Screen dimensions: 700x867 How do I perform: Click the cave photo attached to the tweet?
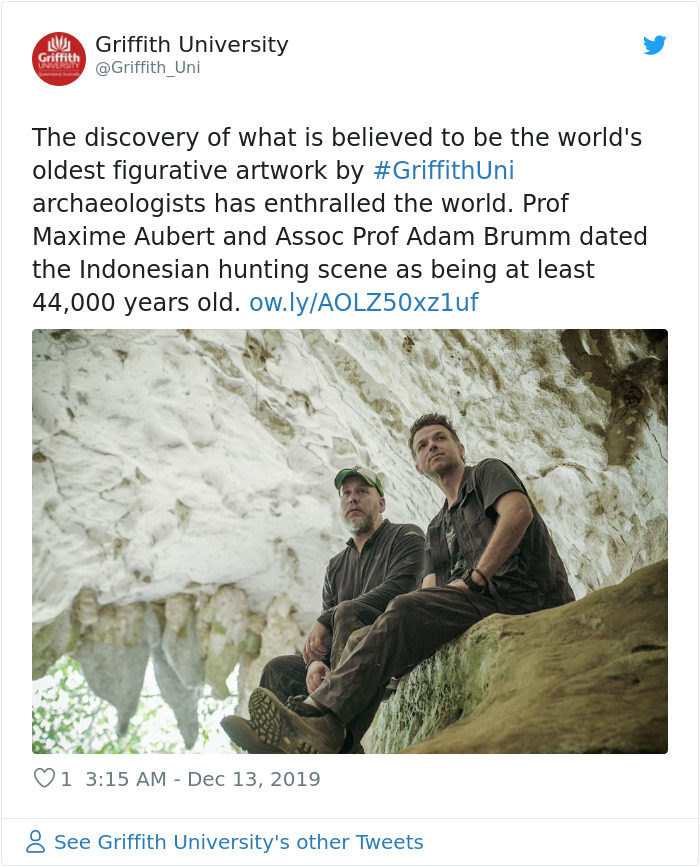350,540
